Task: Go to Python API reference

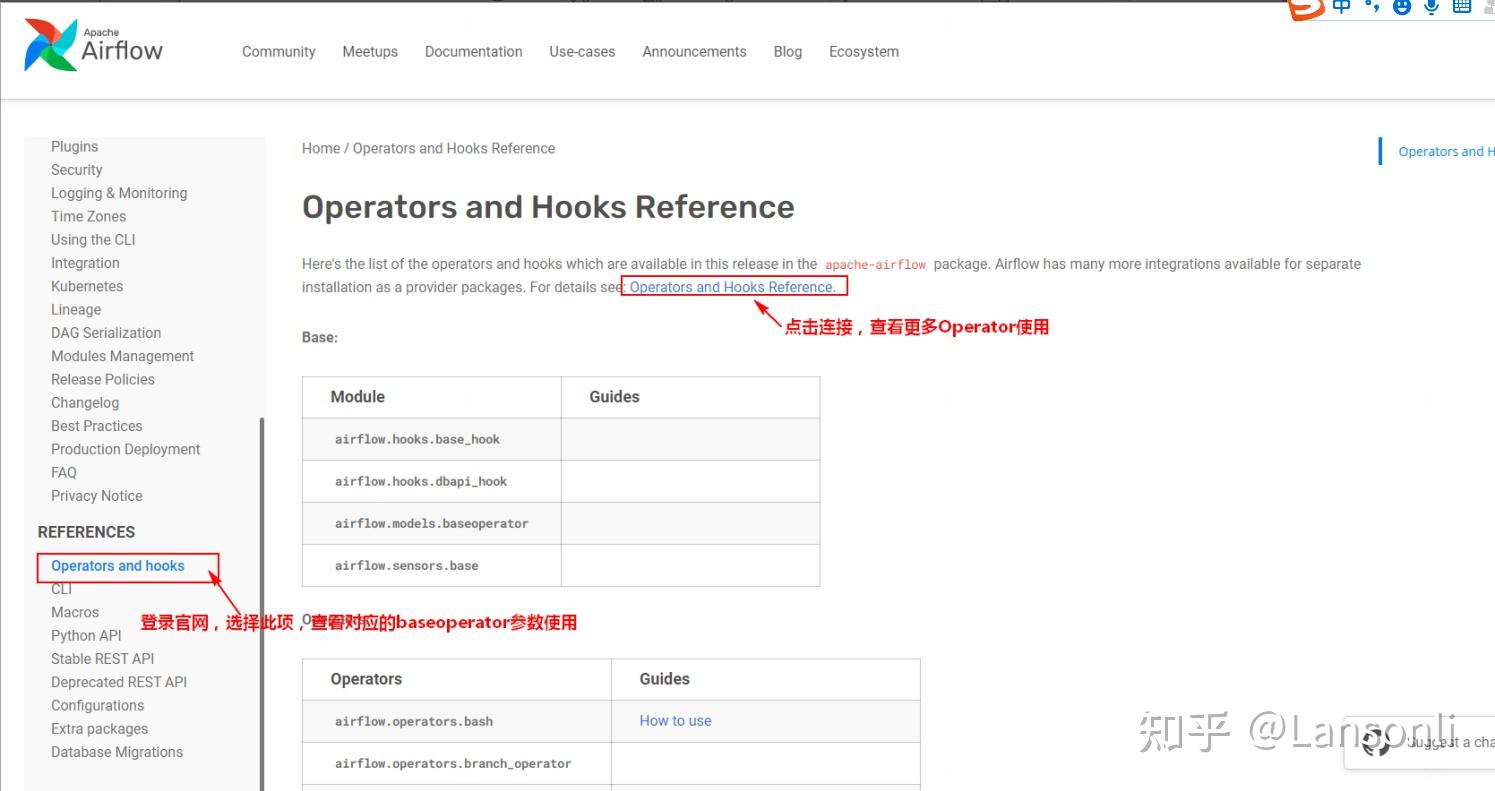Action: coord(86,635)
